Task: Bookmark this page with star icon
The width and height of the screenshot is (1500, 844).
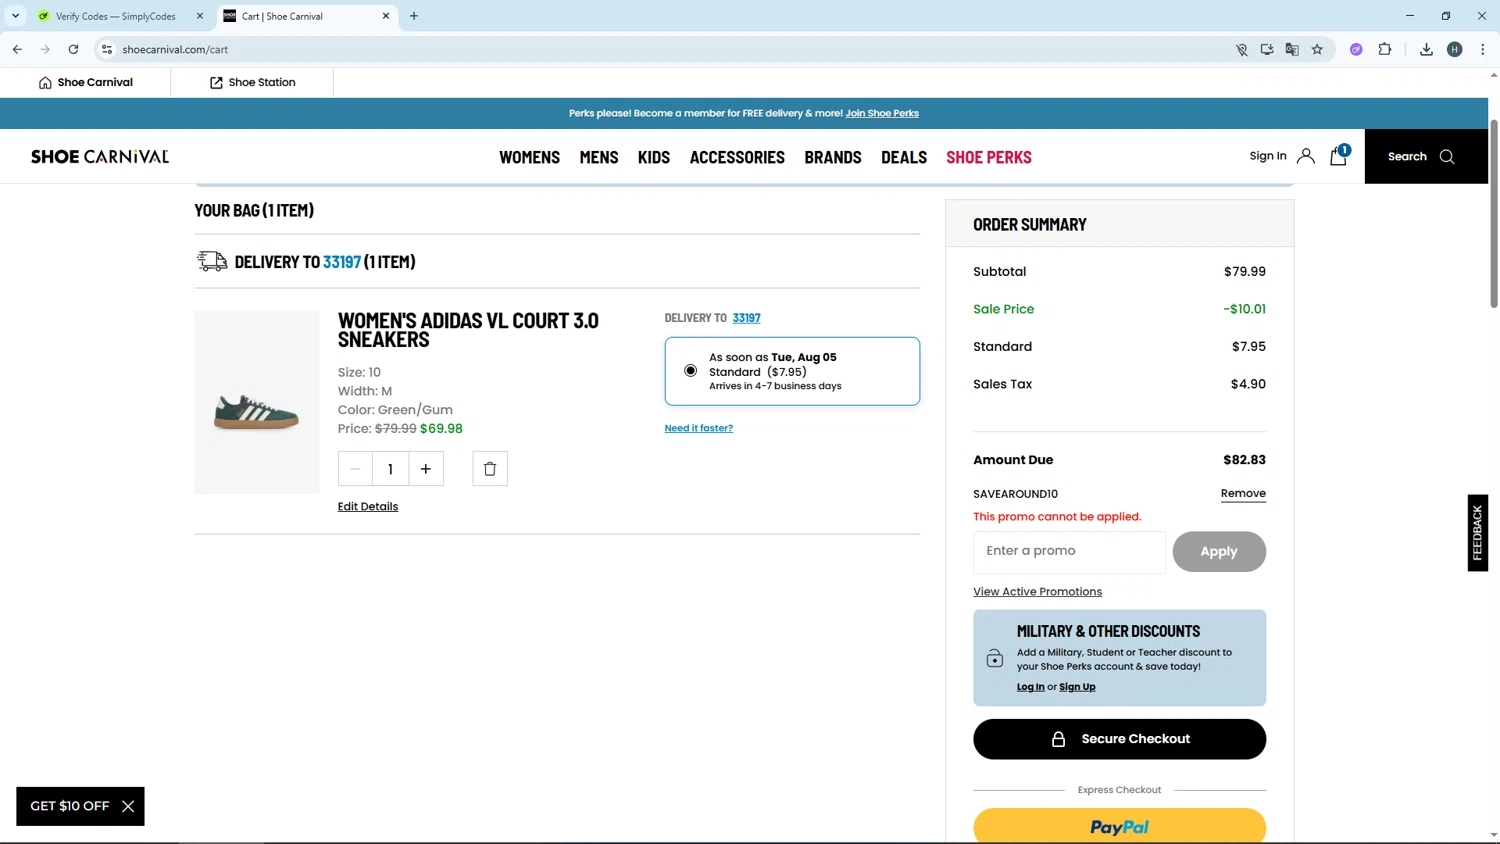Action: click(x=1317, y=49)
